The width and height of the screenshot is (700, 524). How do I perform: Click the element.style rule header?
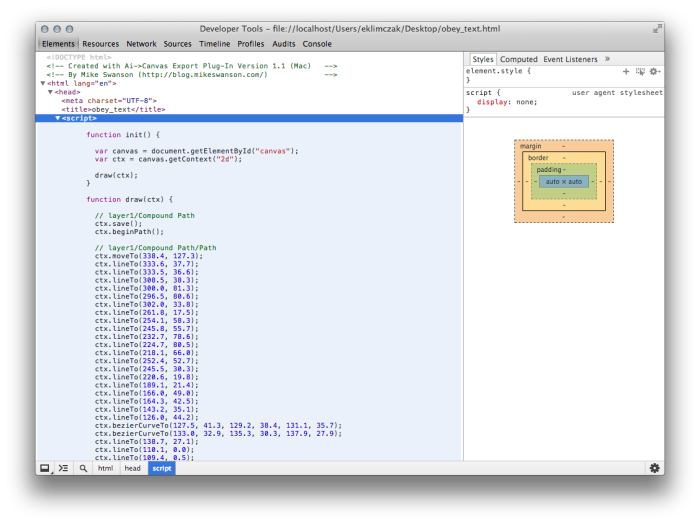(498, 71)
